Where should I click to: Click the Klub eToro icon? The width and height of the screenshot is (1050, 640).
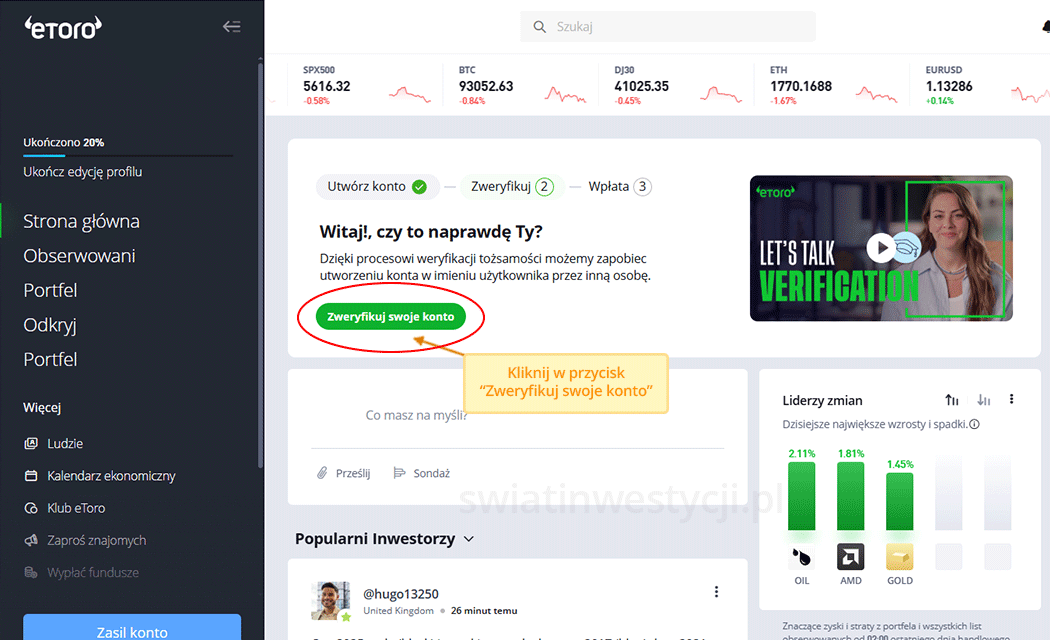pos(31,508)
